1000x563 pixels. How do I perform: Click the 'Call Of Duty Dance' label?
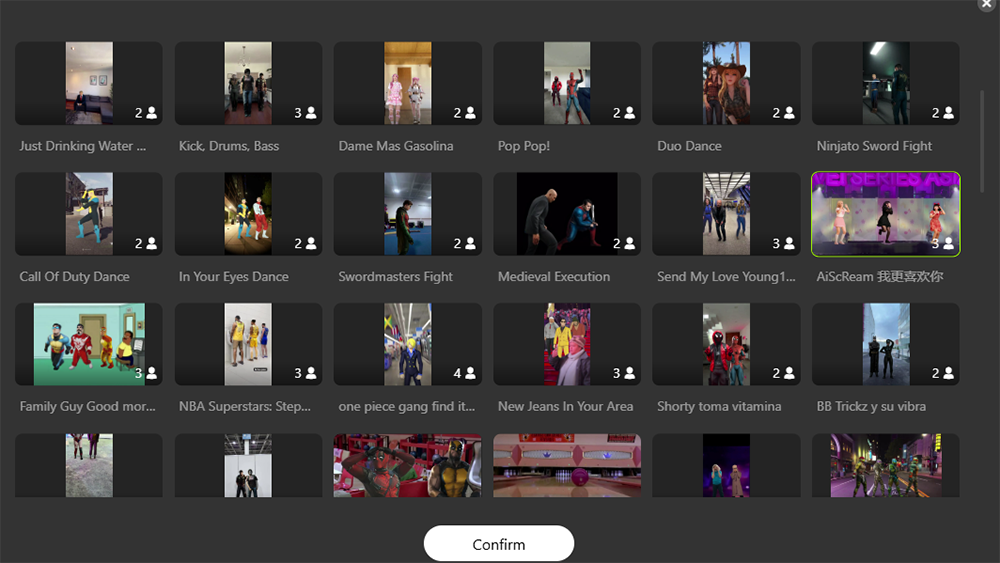[x=75, y=277]
